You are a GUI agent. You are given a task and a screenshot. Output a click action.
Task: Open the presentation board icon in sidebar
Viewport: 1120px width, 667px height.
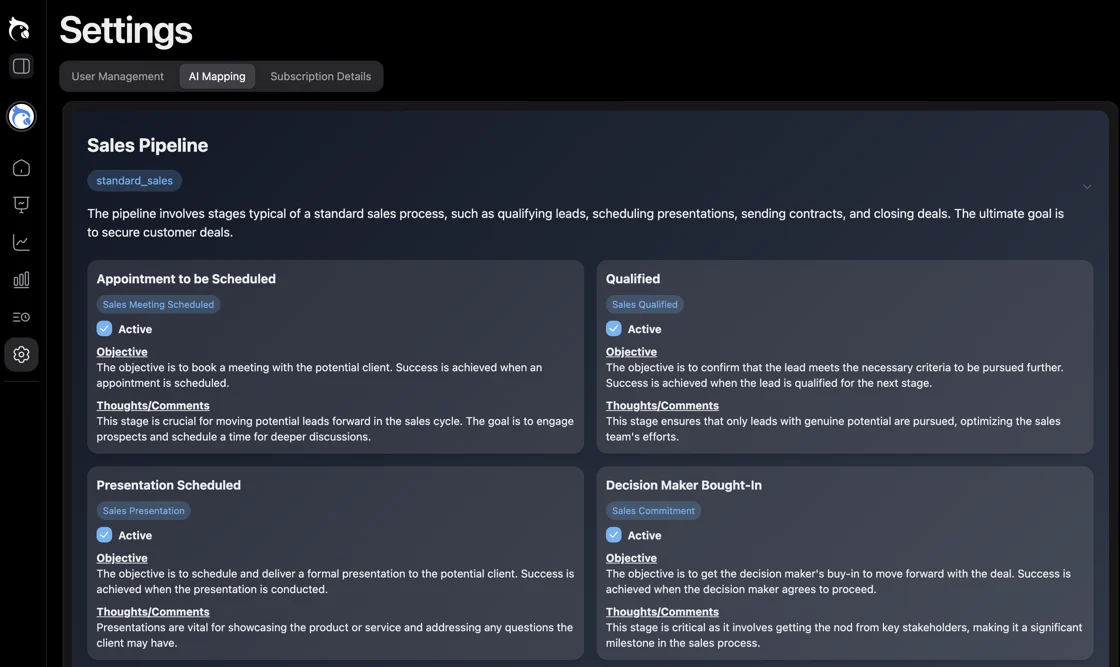(x=21, y=205)
